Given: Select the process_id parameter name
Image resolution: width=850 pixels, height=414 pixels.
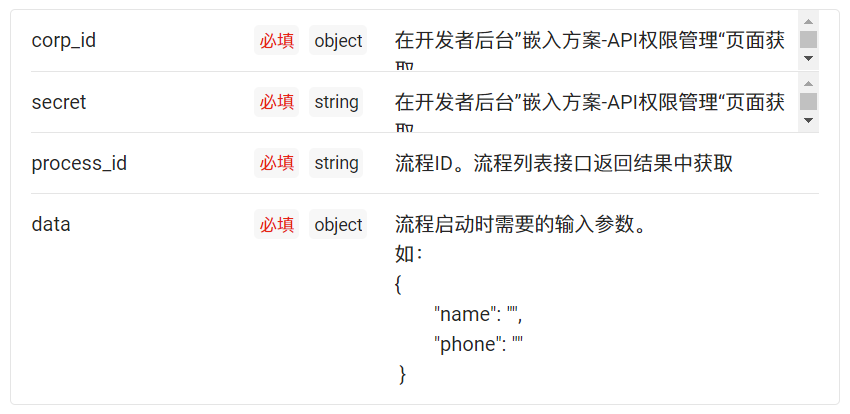Looking at the screenshot, I should click(x=79, y=163).
